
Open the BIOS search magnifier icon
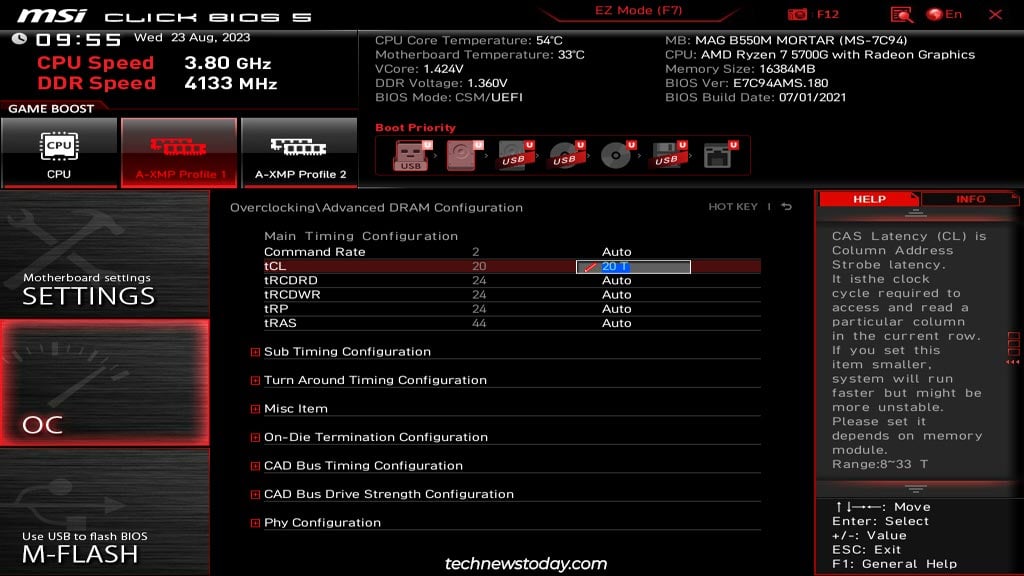click(901, 14)
